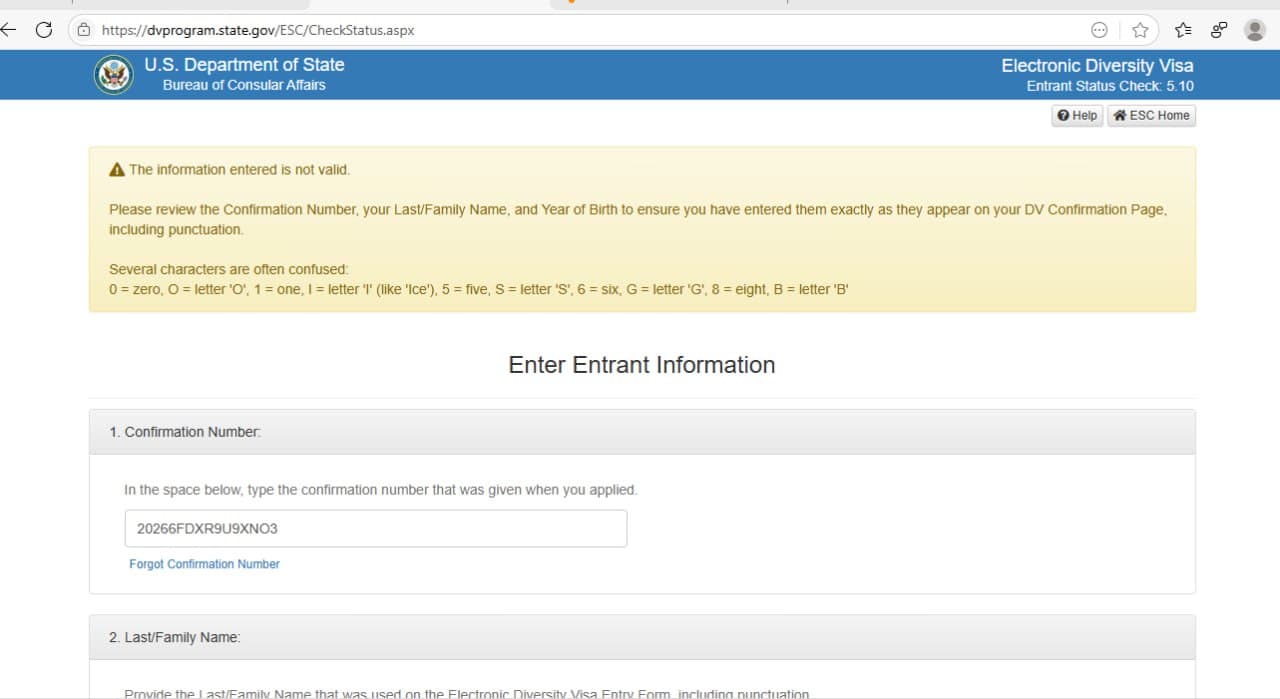Click the '0 = zero, O = letter' character hint line

pyautogui.click(x=479, y=290)
